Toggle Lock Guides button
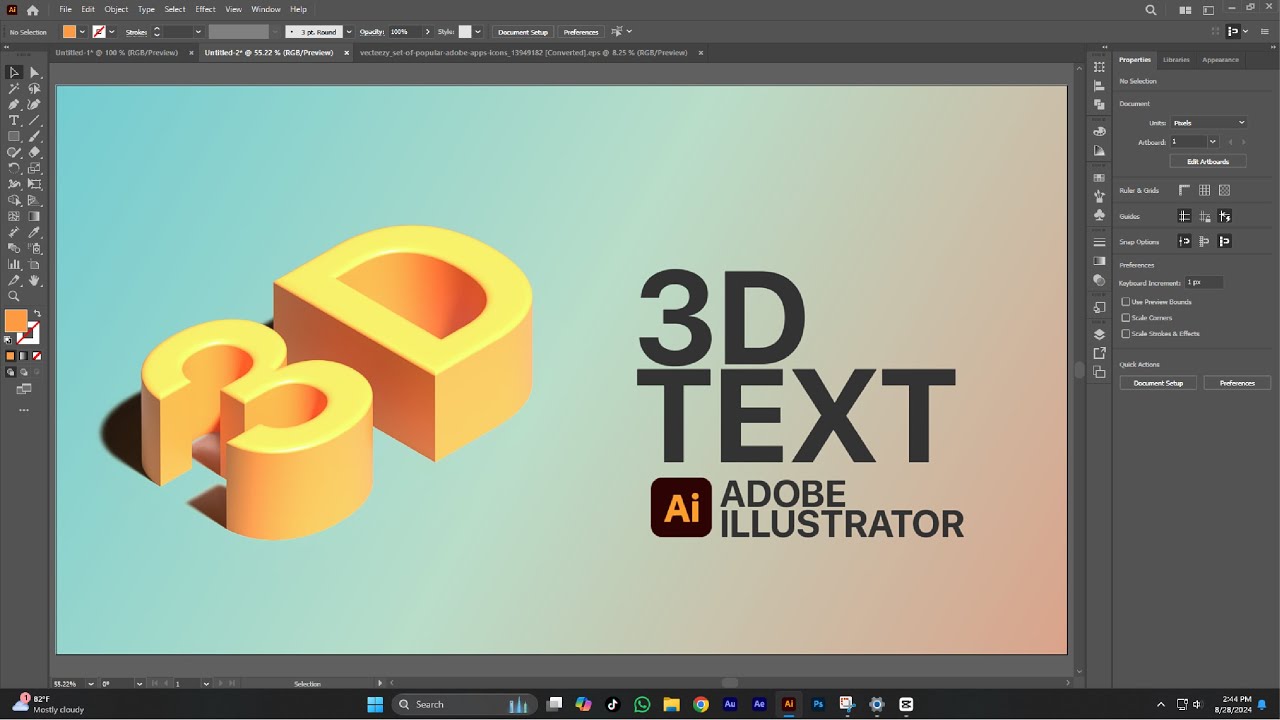 click(x=1205, y=216)
